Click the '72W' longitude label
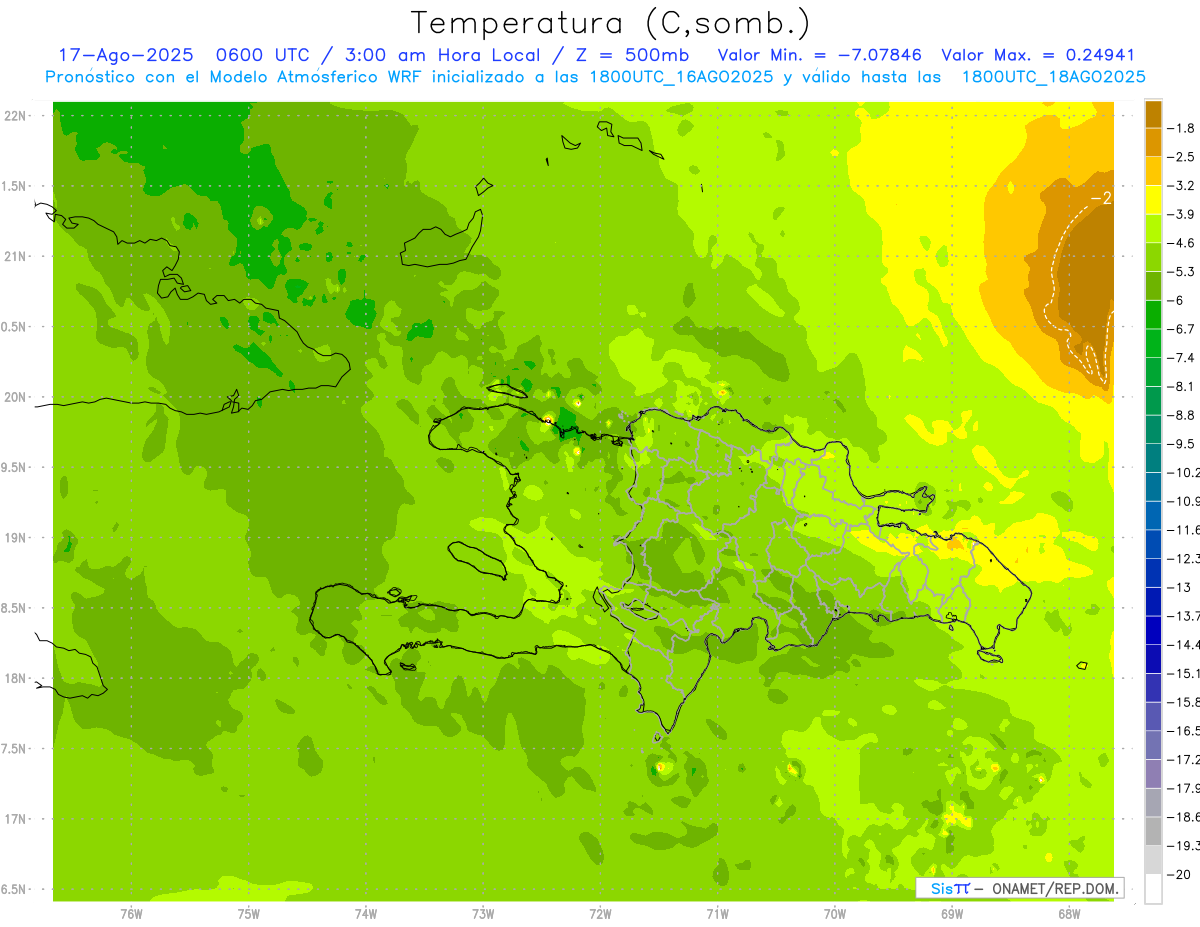This screenshot has width=1200, height=927. [x=600, y=913]
